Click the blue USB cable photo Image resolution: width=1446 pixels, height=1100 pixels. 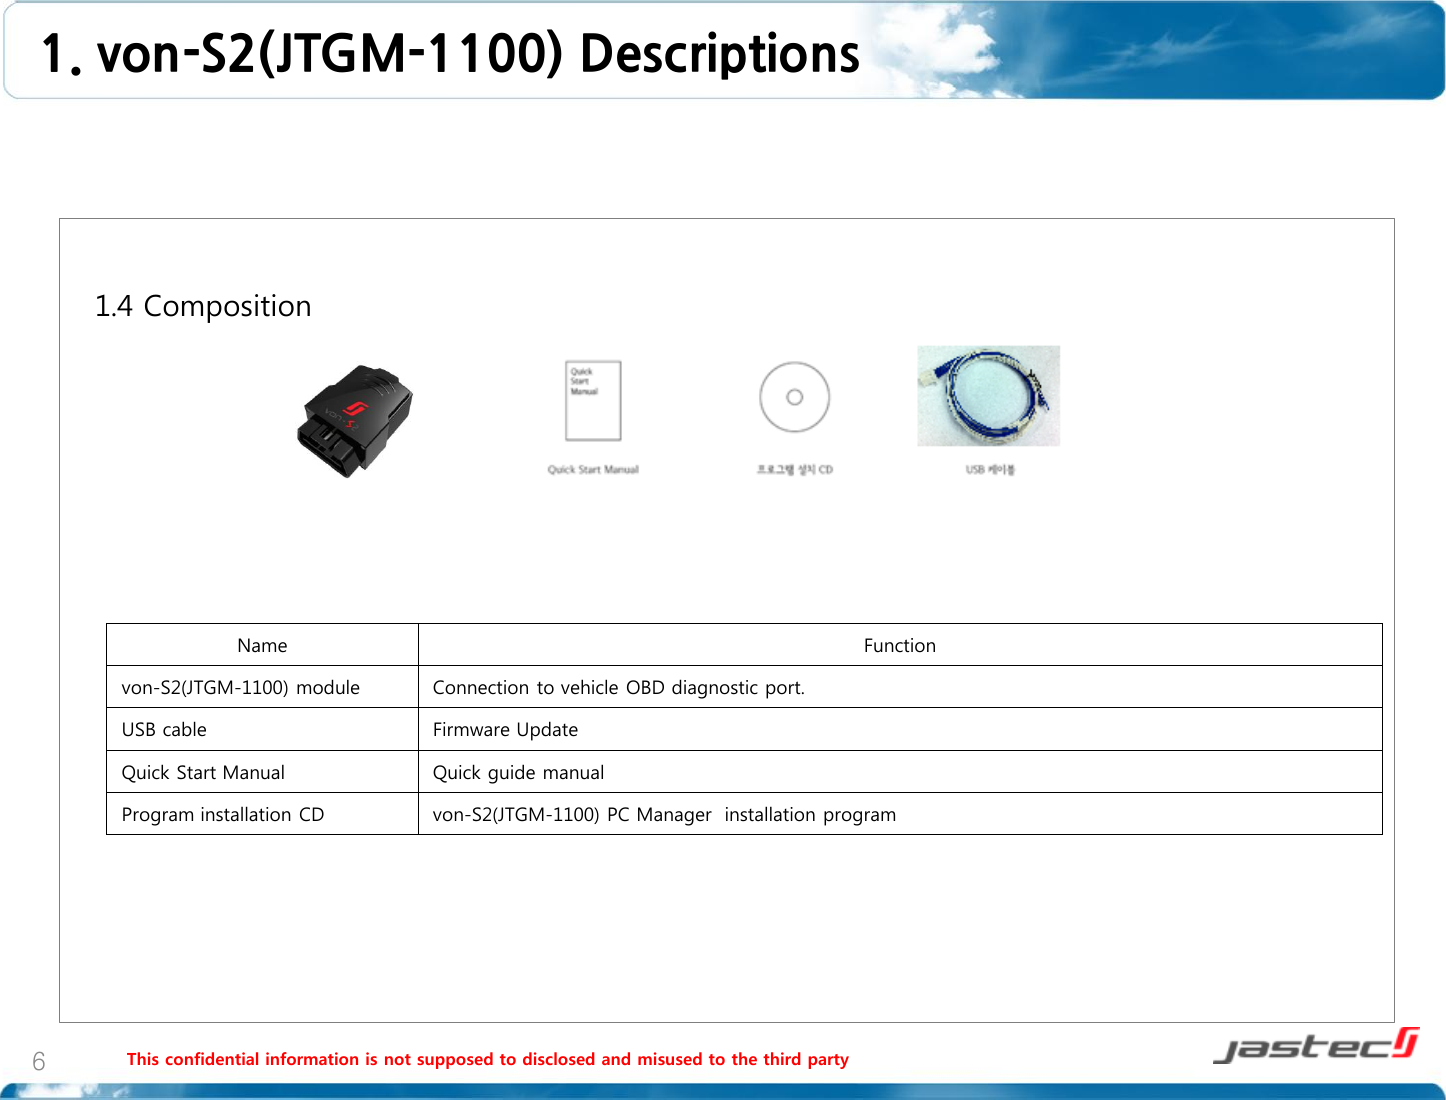pos(989,396)
